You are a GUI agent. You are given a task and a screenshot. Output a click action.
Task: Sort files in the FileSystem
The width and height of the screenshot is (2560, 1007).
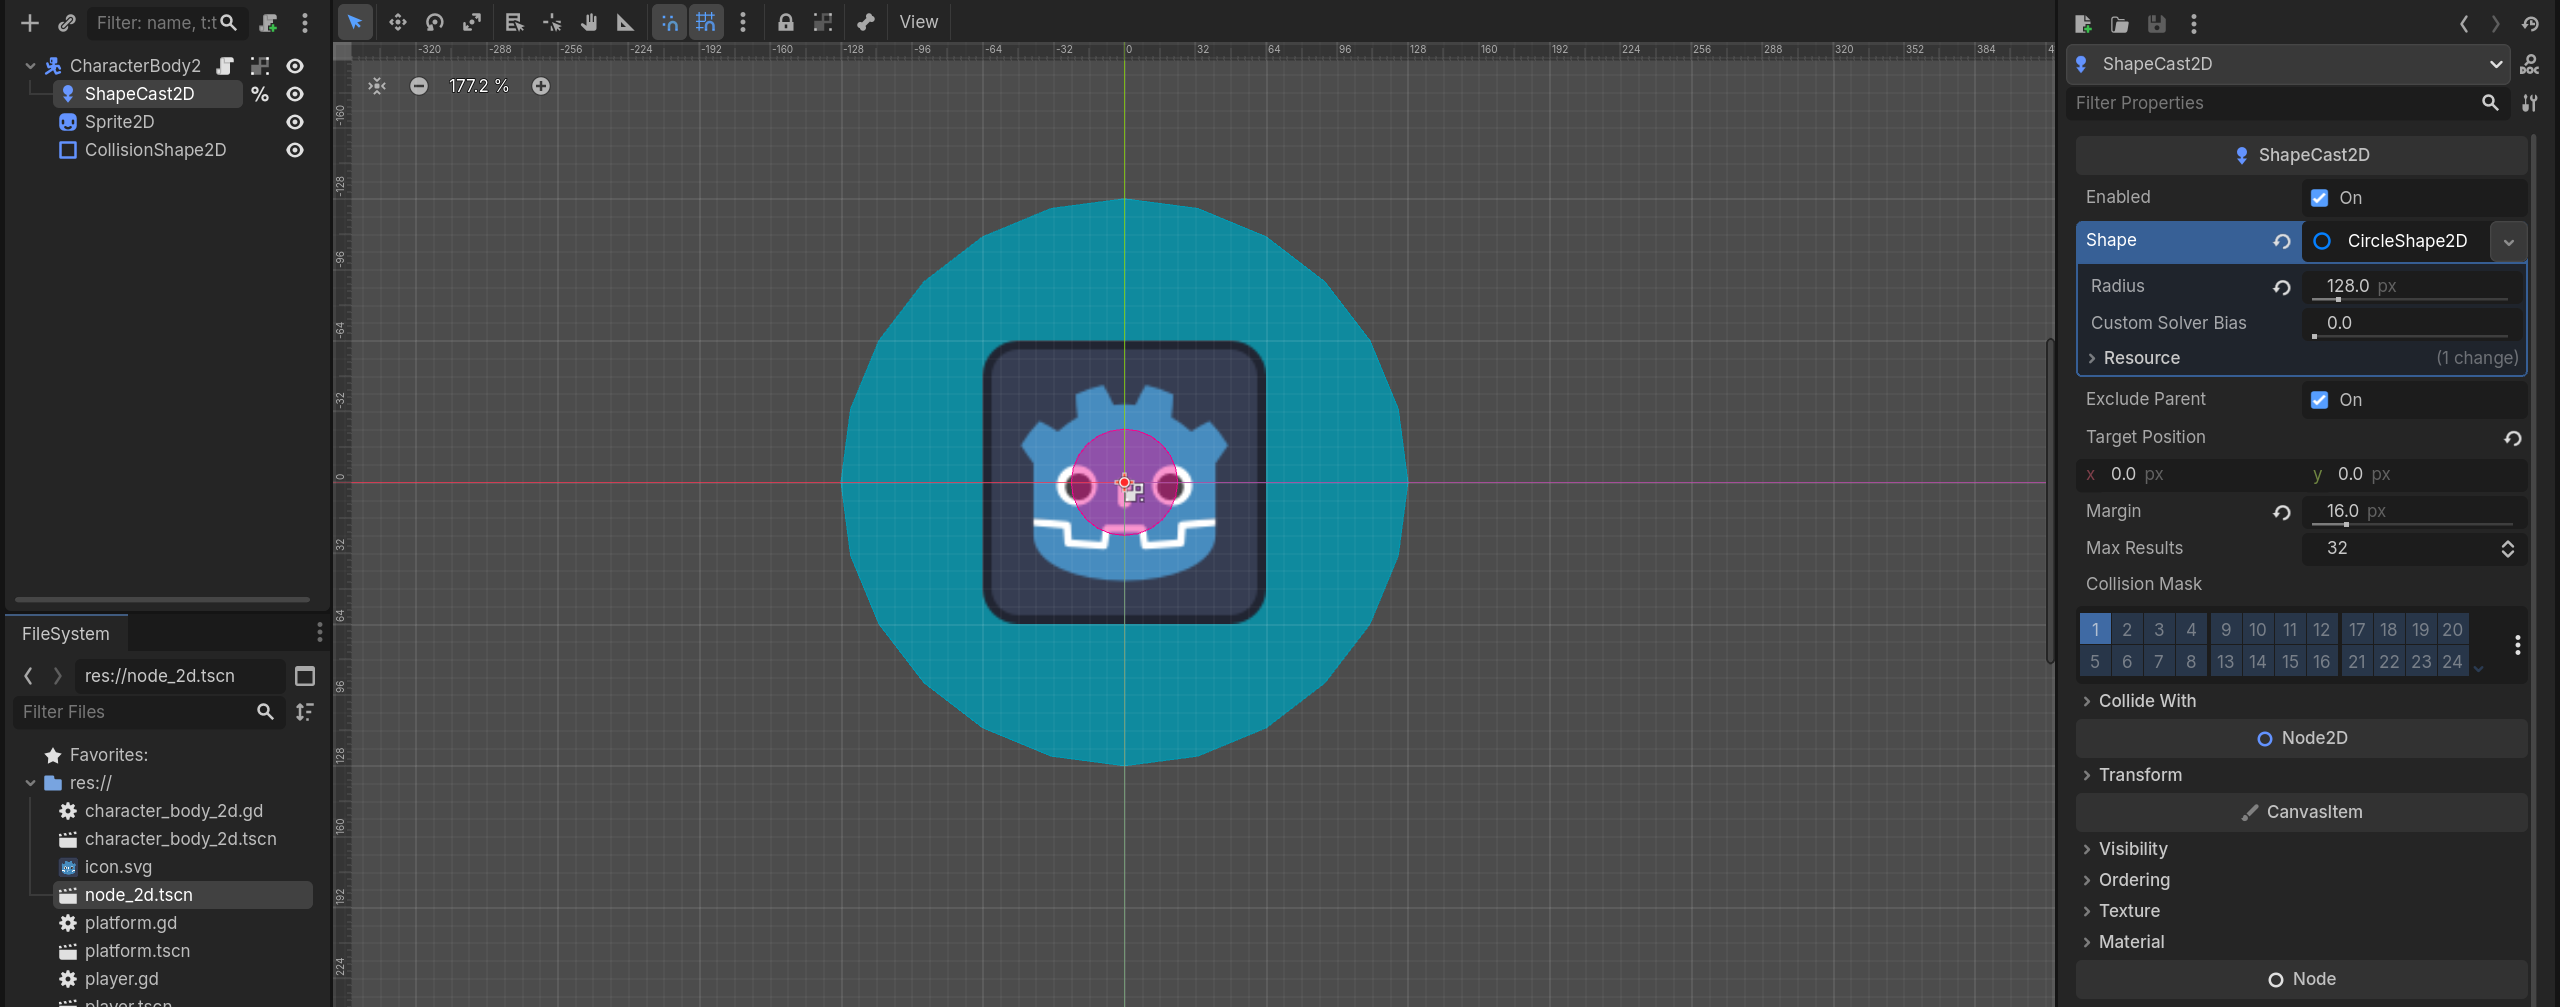tap(305, 712)
